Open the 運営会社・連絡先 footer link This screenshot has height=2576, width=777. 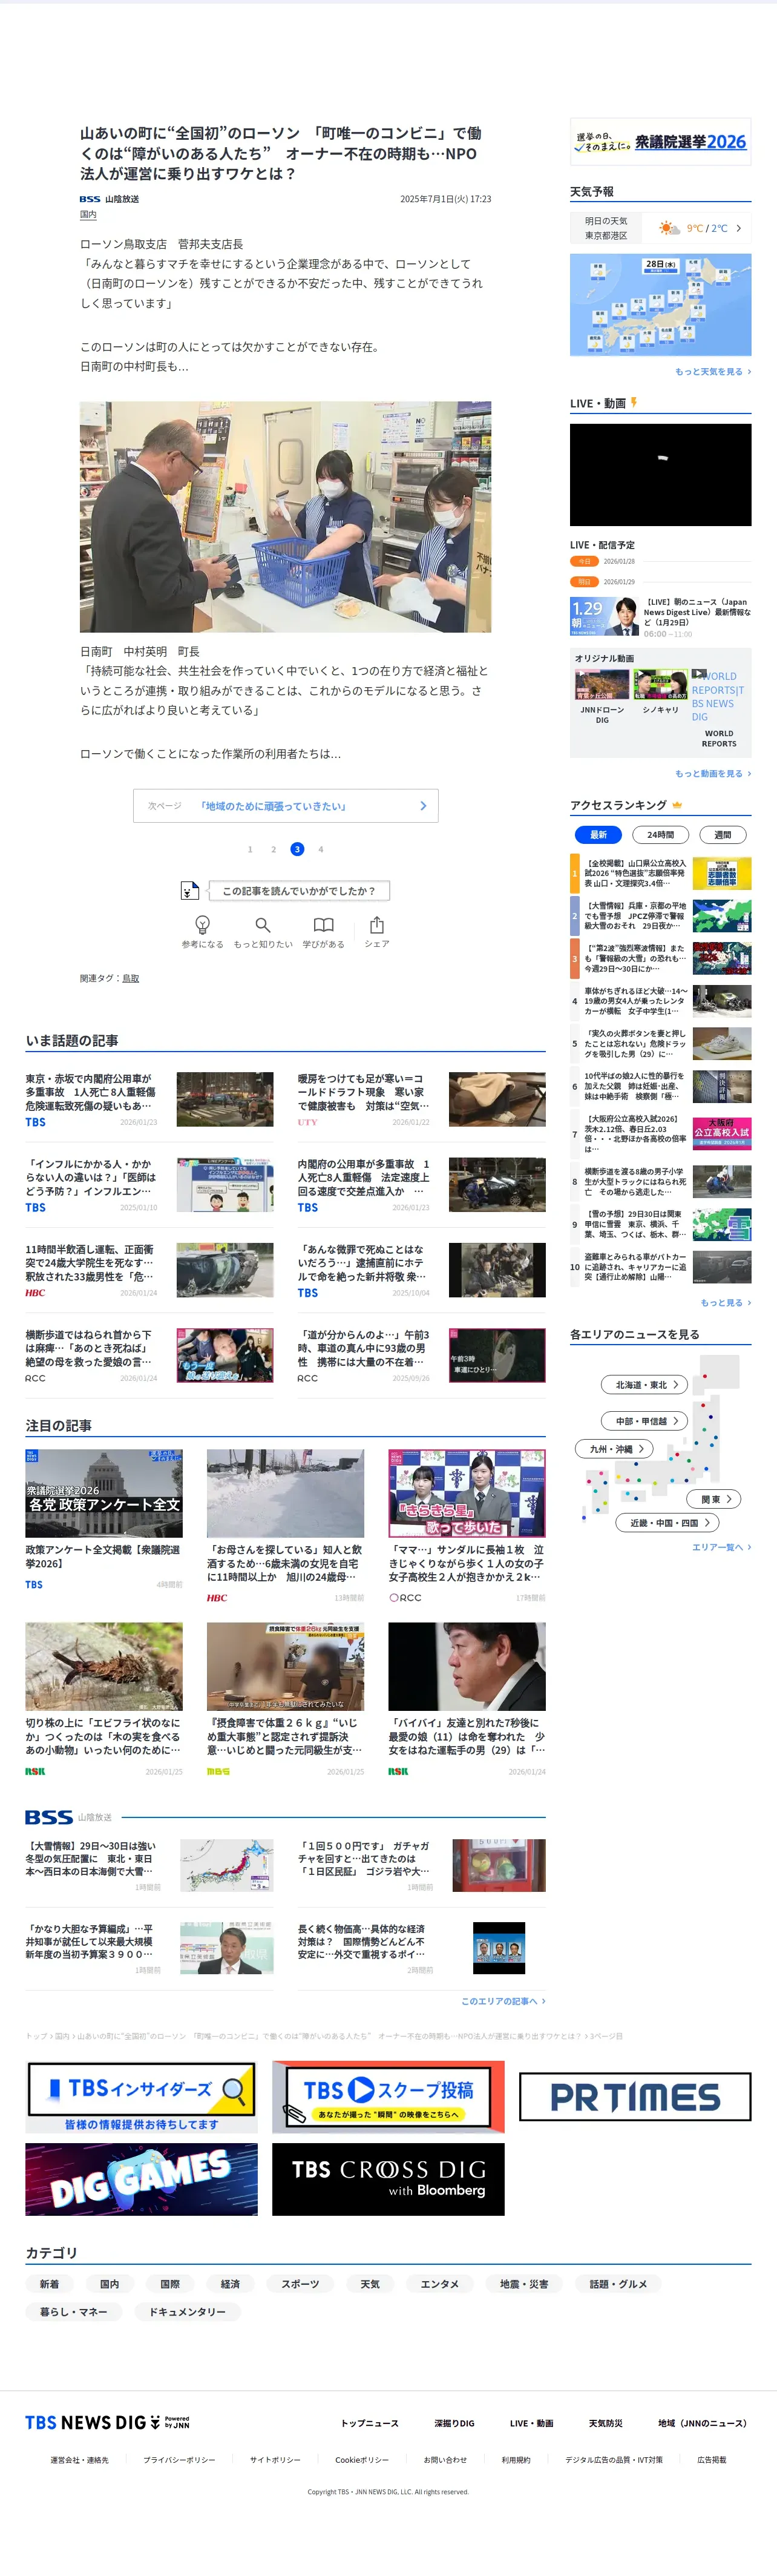pyautogui.click(x=79, y=2460)
